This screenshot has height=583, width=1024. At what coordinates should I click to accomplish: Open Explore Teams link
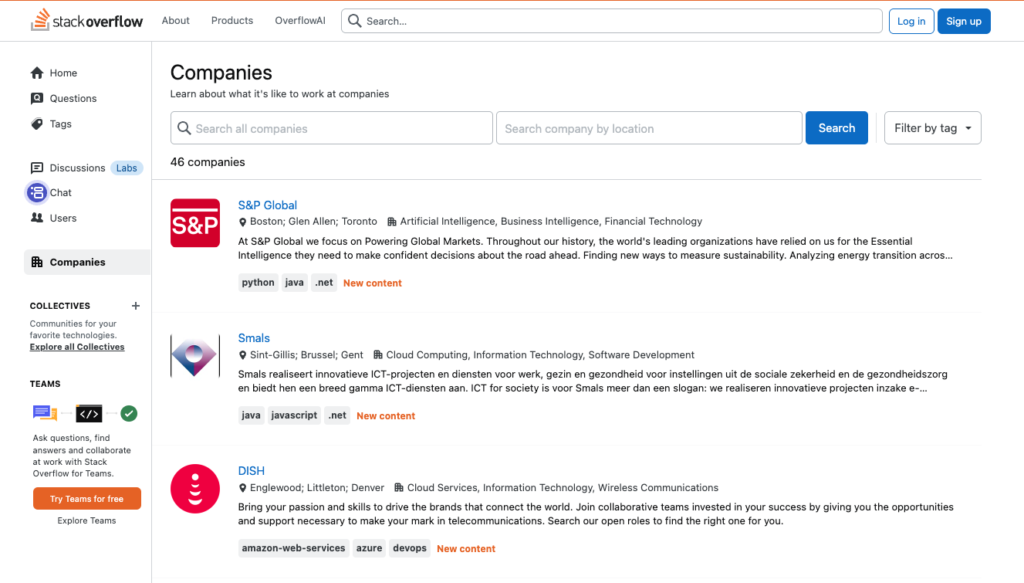point(86,520)
